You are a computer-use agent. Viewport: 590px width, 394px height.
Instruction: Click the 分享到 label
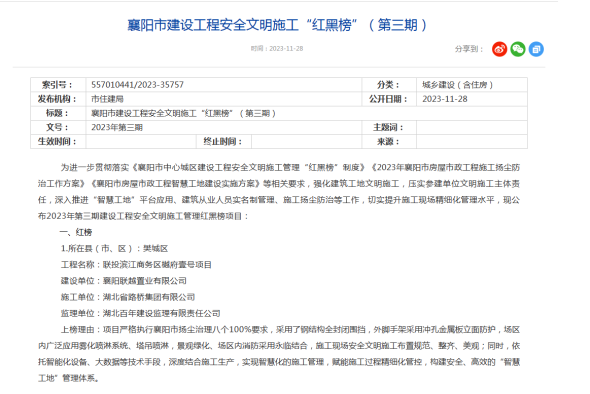(469, 49)
